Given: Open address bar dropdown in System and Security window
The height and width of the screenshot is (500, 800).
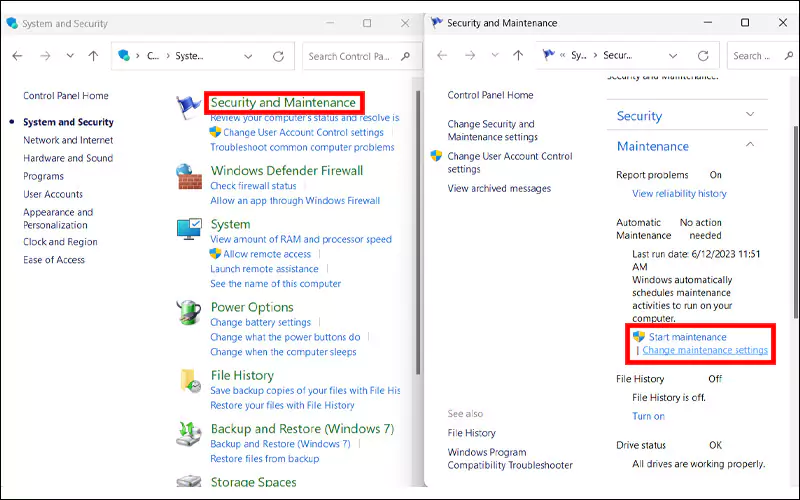Looking at the screenshot, I should tap(248, 56).
